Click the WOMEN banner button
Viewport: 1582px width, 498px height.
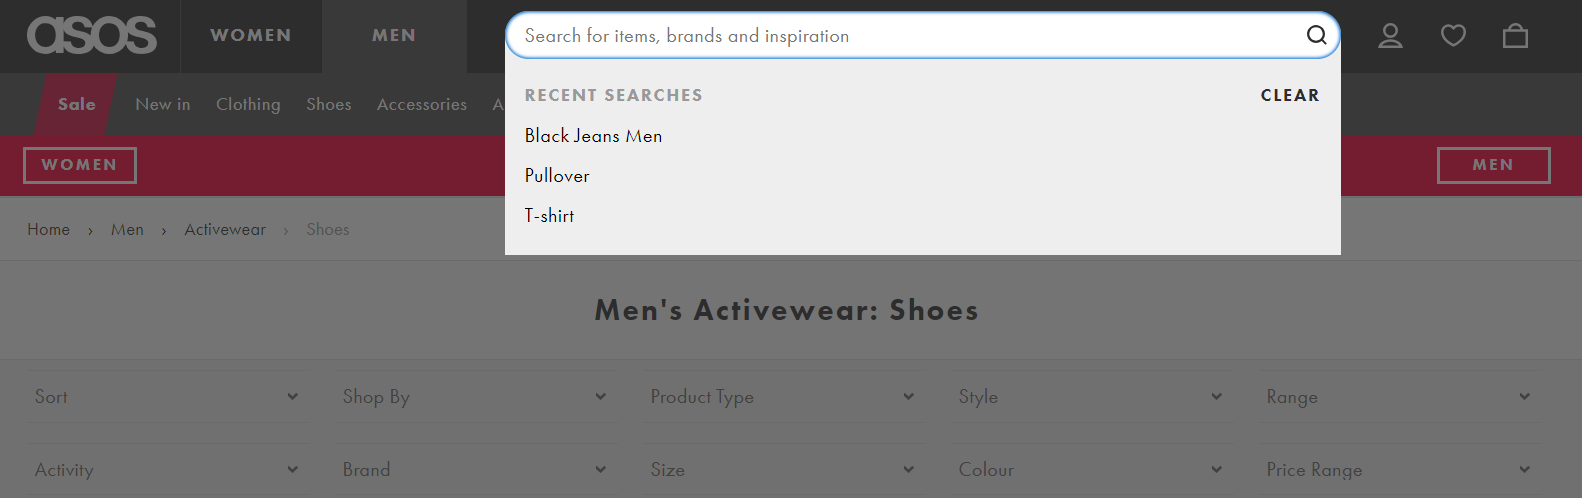click(x=80, y=165)
